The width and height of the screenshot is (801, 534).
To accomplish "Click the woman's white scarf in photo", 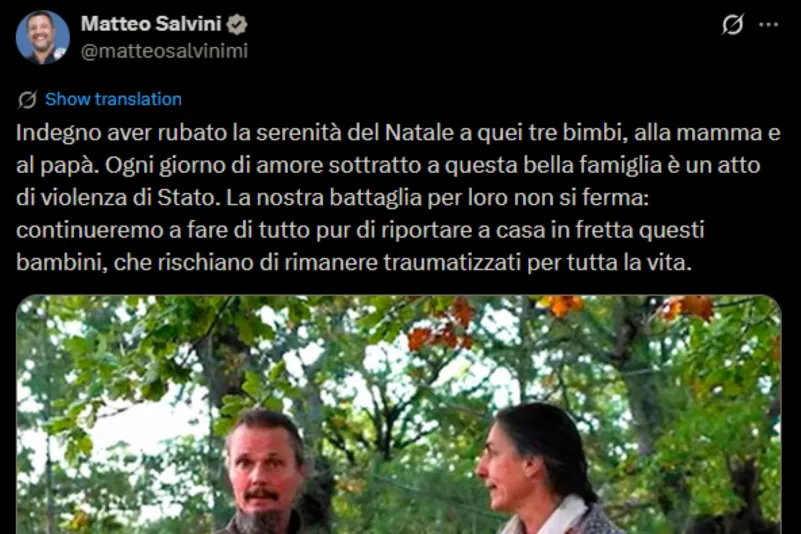I will (x=554, y=516).
